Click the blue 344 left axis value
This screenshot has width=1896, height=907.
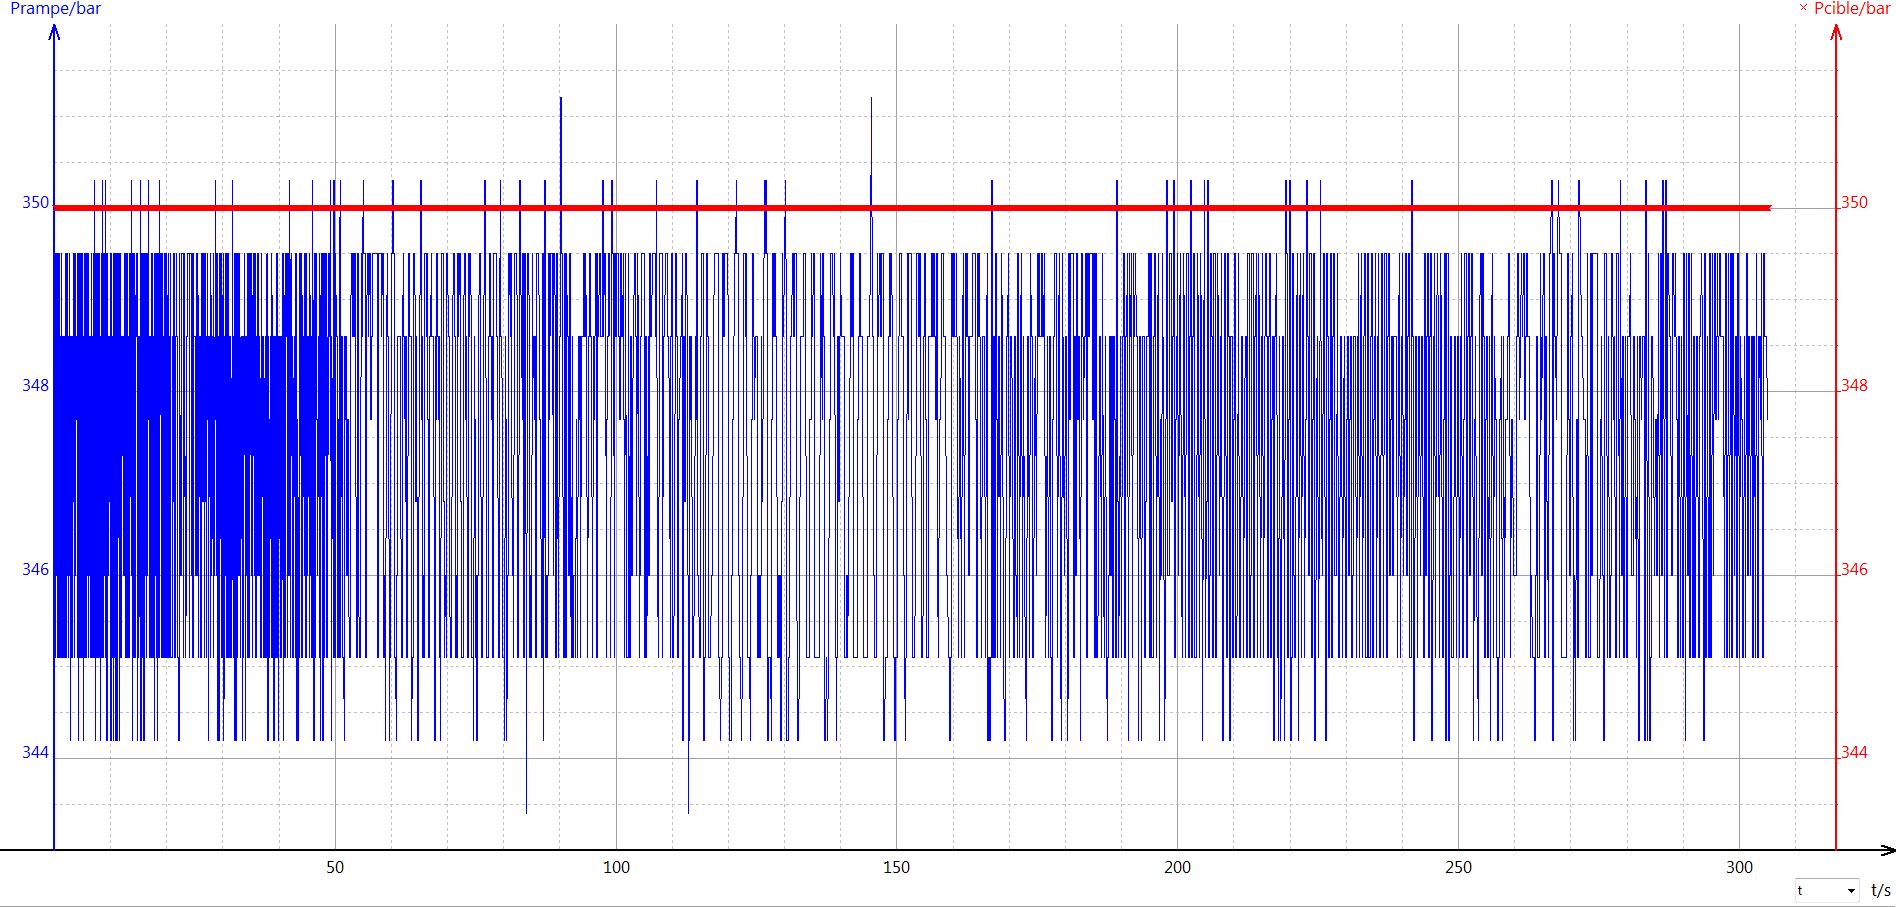35,752
